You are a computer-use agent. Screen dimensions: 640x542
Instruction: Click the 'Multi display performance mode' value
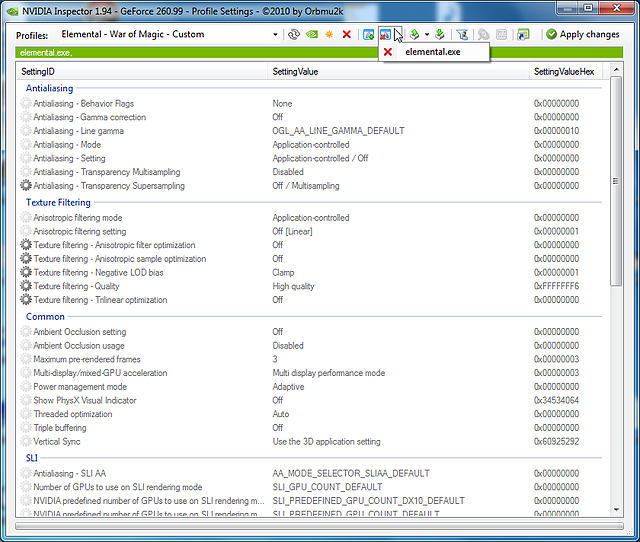[329, 373]
